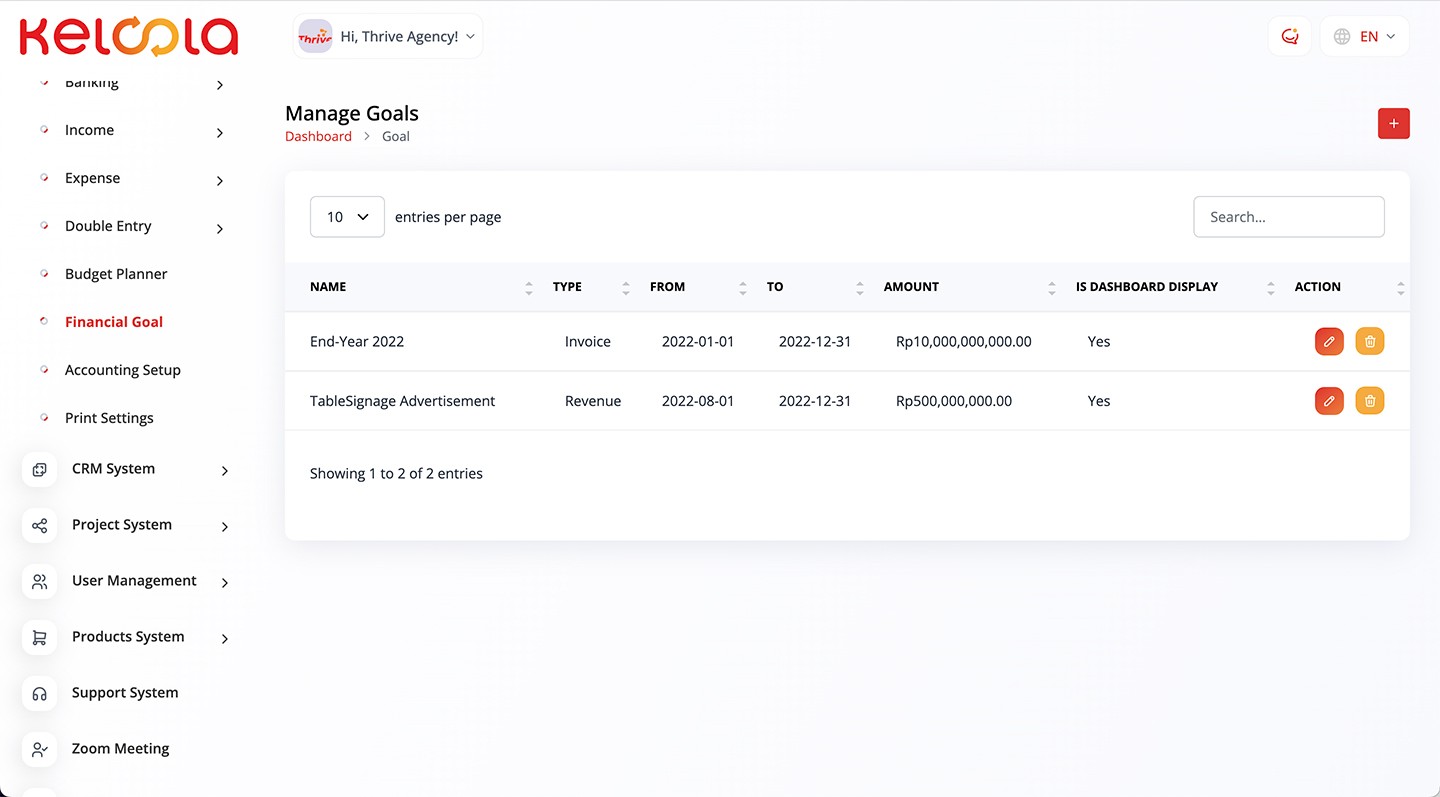Click the CRM System sidebar icon
This screenshot has width=1440, height=797.
(x=40, y=469)
